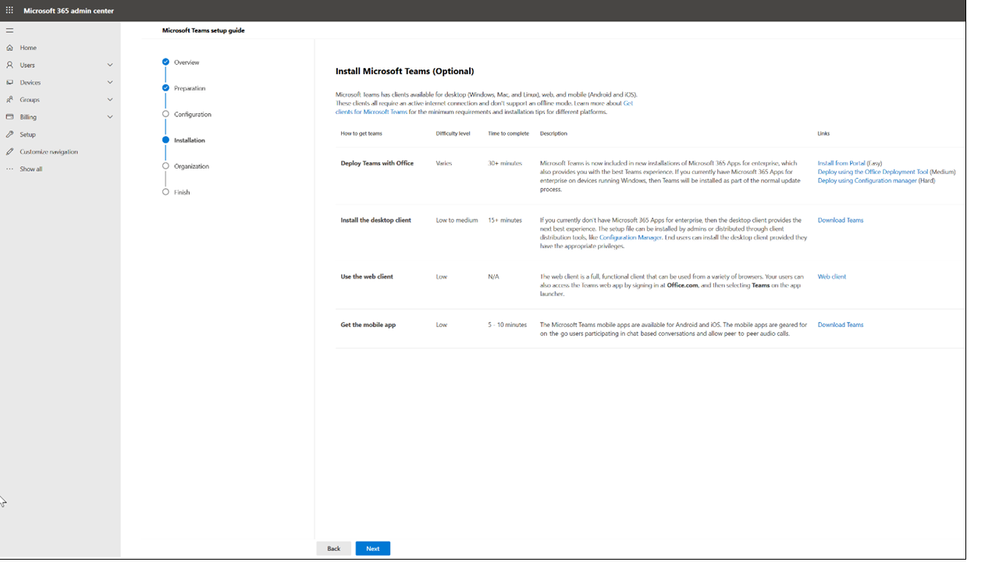Click the Use the web client row title
999x562 pixels.
367,277
